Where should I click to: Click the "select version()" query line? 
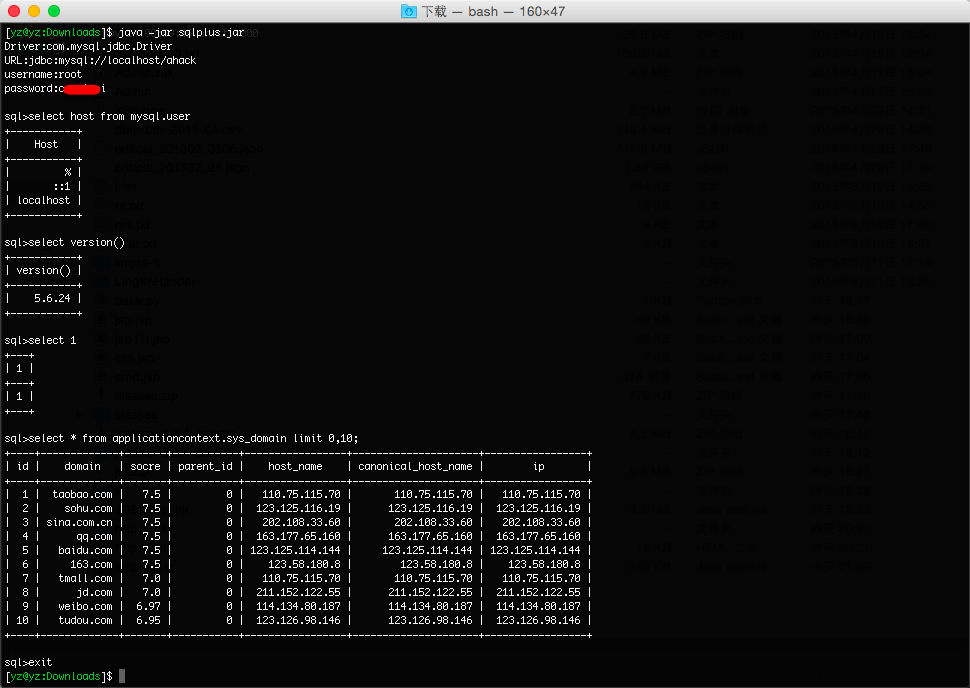64,243
